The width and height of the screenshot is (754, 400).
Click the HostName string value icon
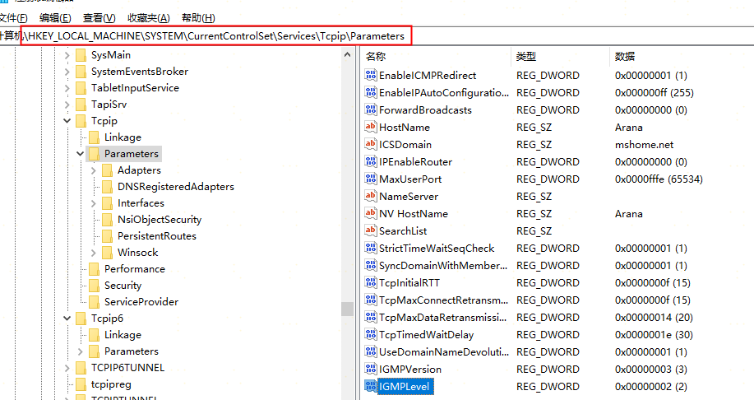[371, 128]
